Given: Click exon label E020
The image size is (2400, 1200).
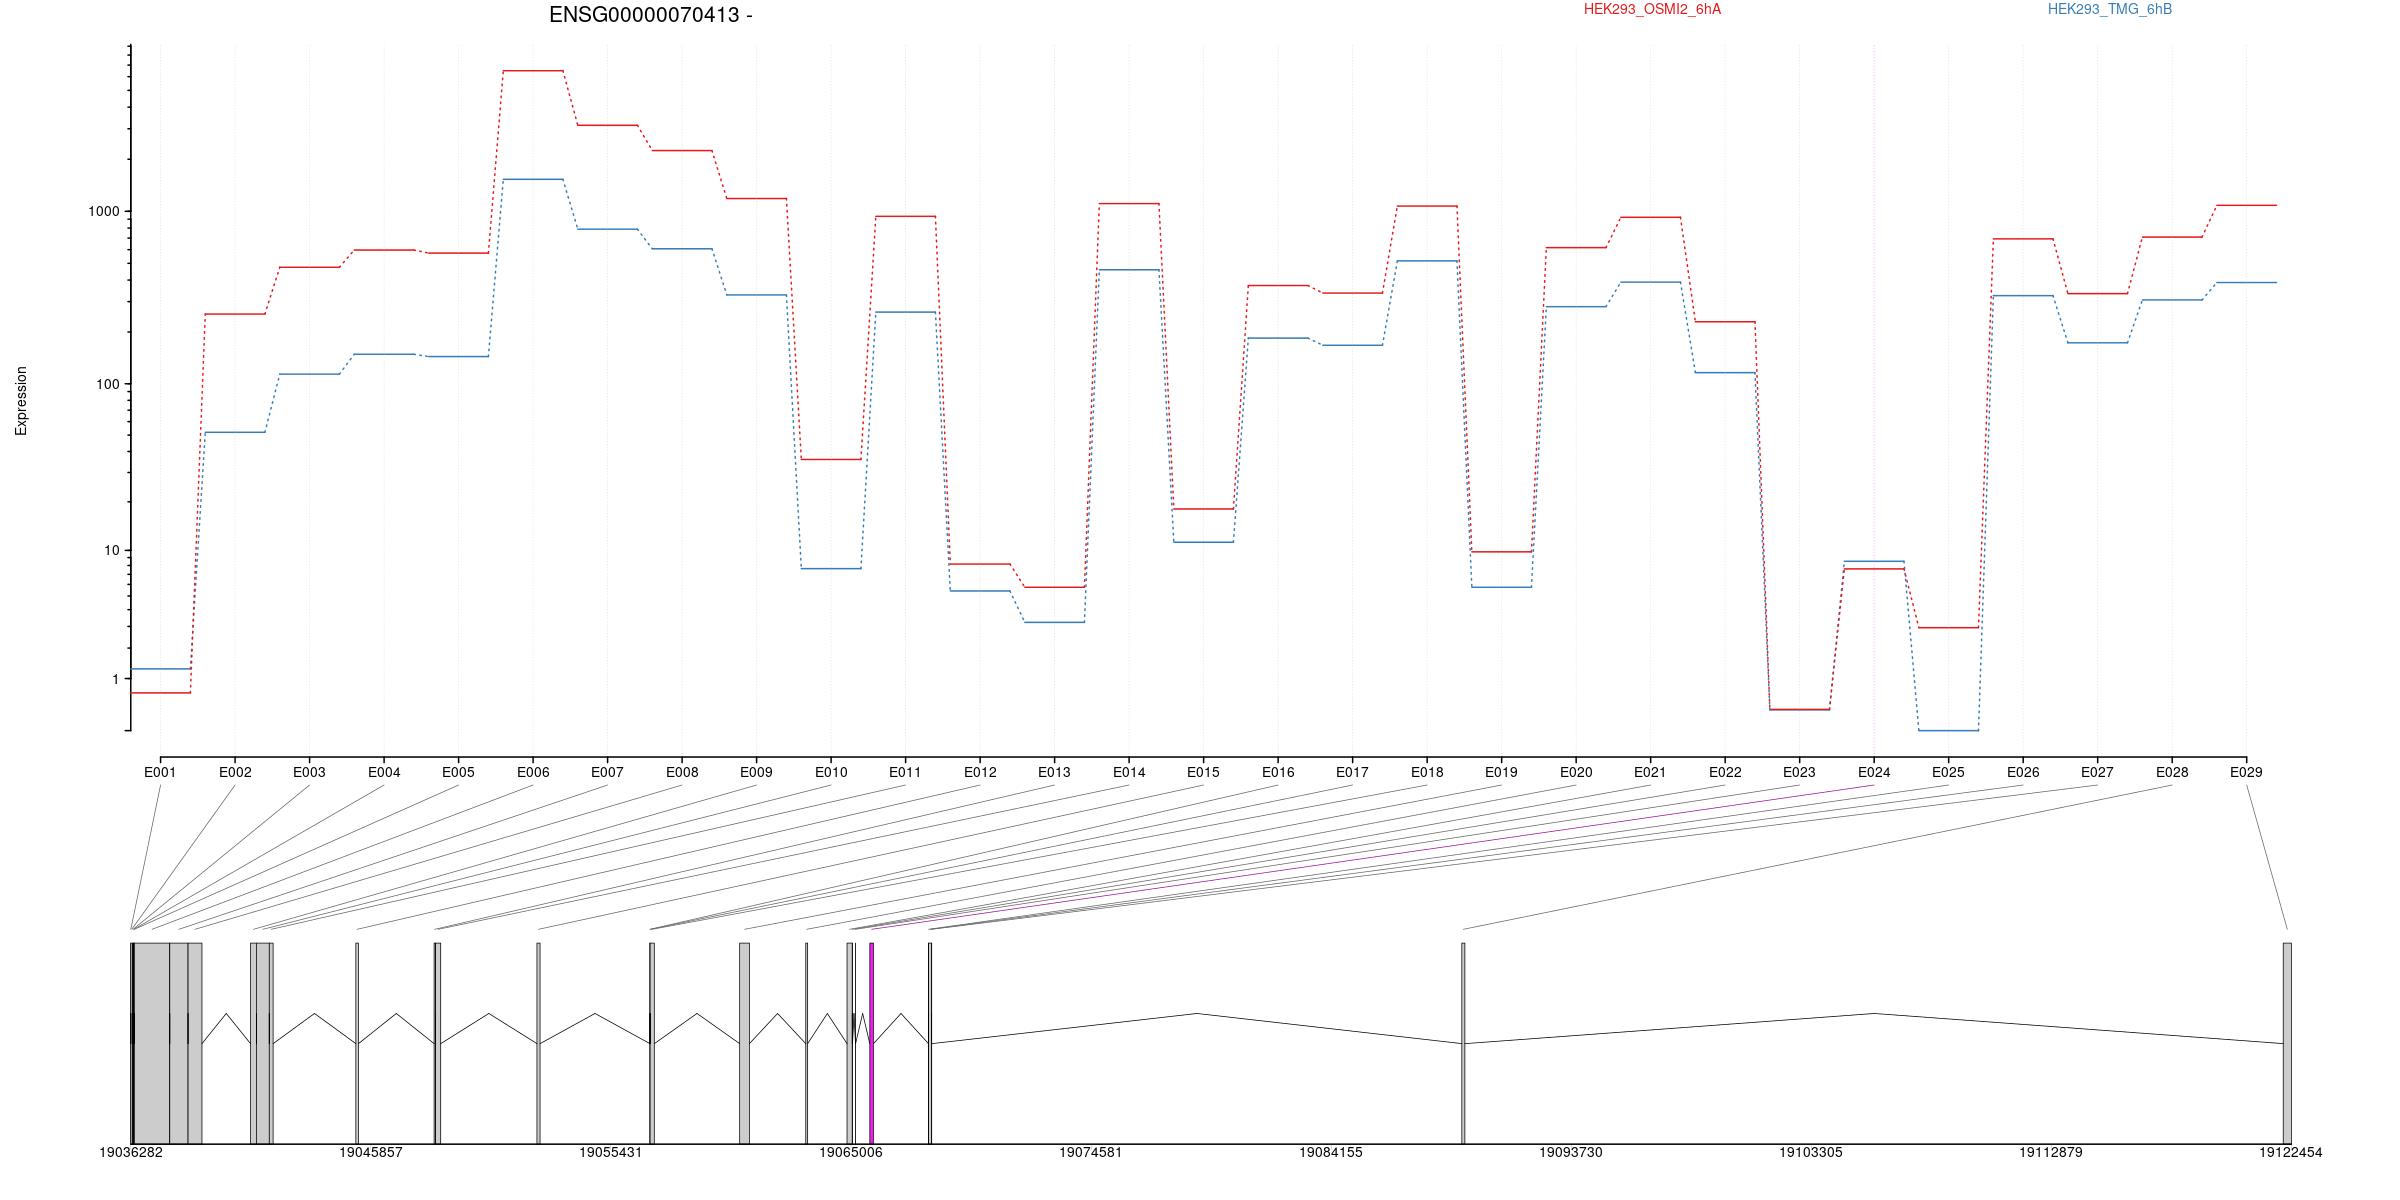Looking at the screenshot, I should (x=1576, y=772).
